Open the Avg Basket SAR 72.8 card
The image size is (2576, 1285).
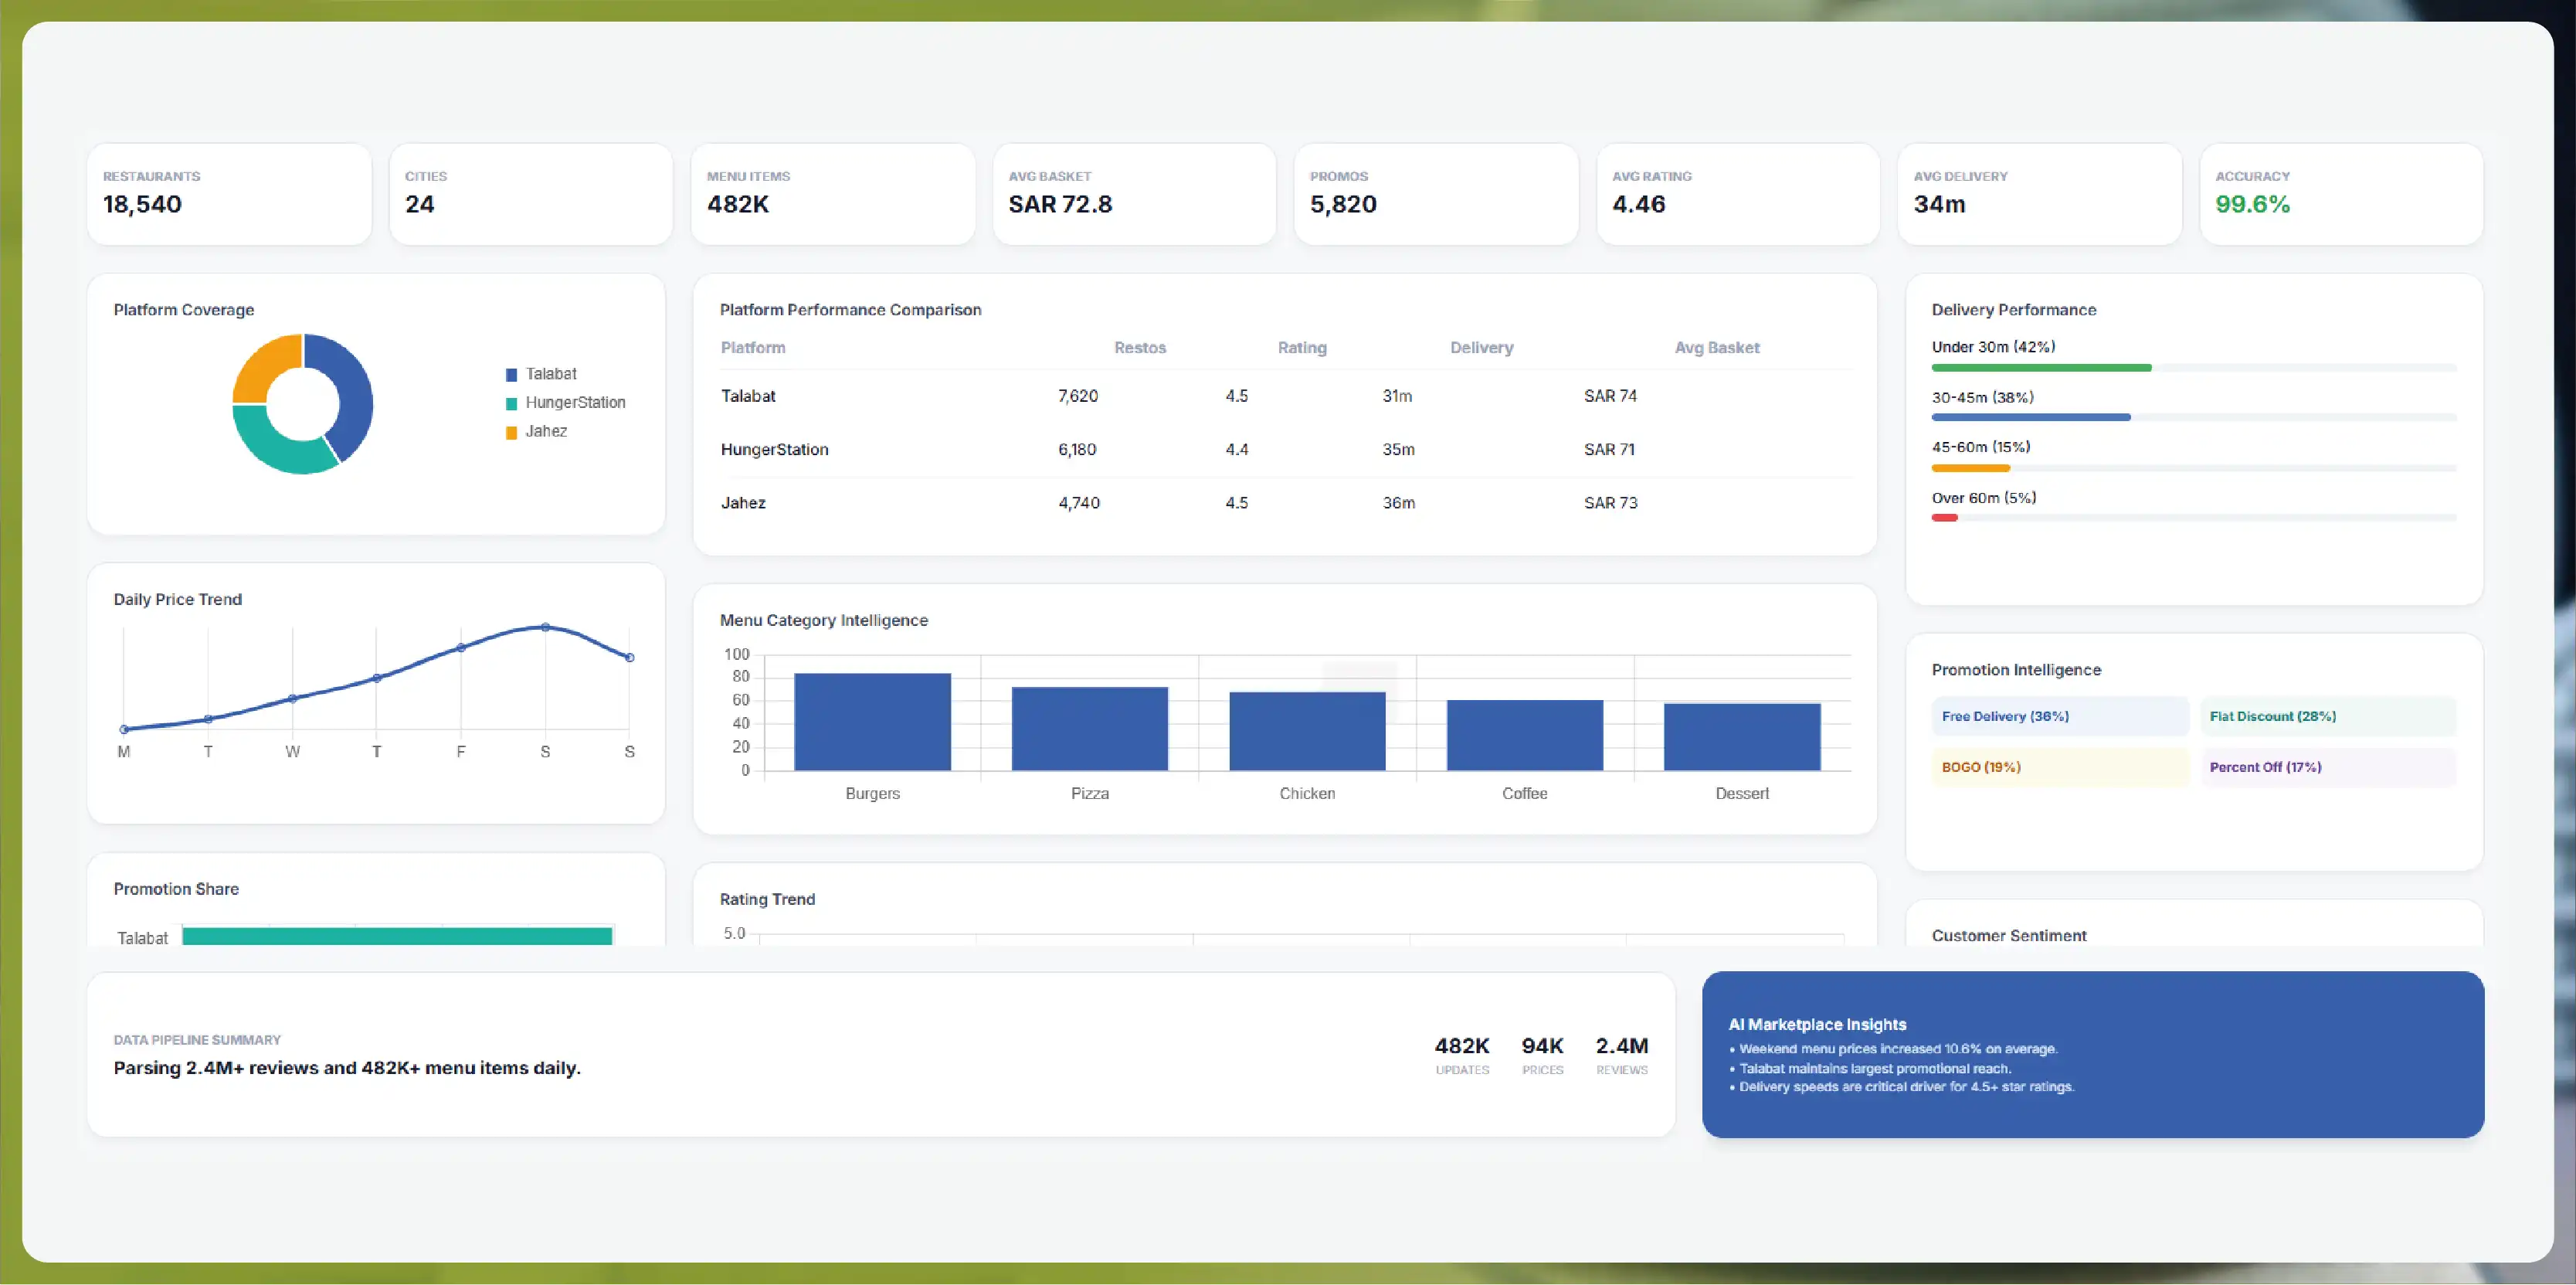tap(1134, 194)
